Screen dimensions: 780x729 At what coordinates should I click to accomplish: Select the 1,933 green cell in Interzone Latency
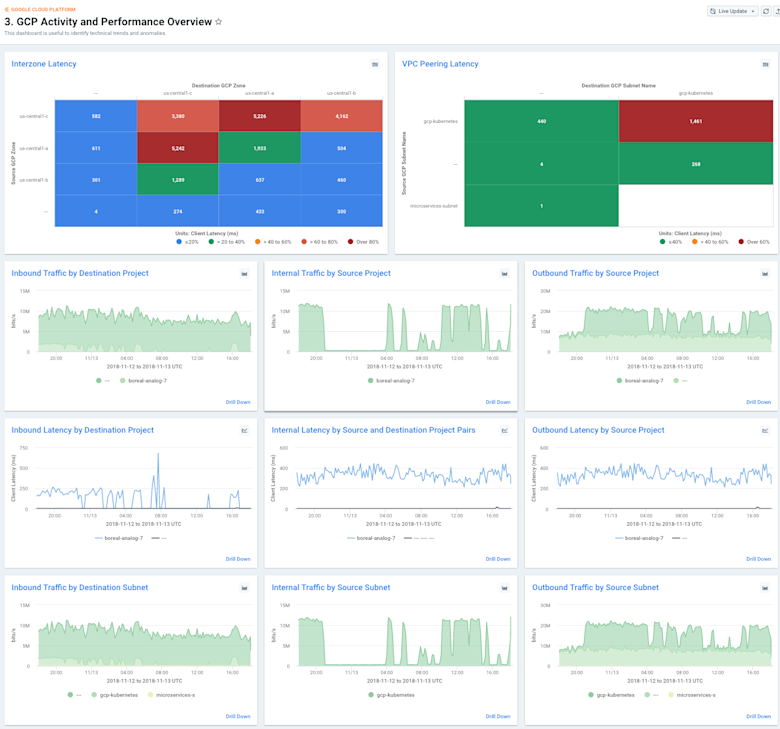click(x=260, y=148)
